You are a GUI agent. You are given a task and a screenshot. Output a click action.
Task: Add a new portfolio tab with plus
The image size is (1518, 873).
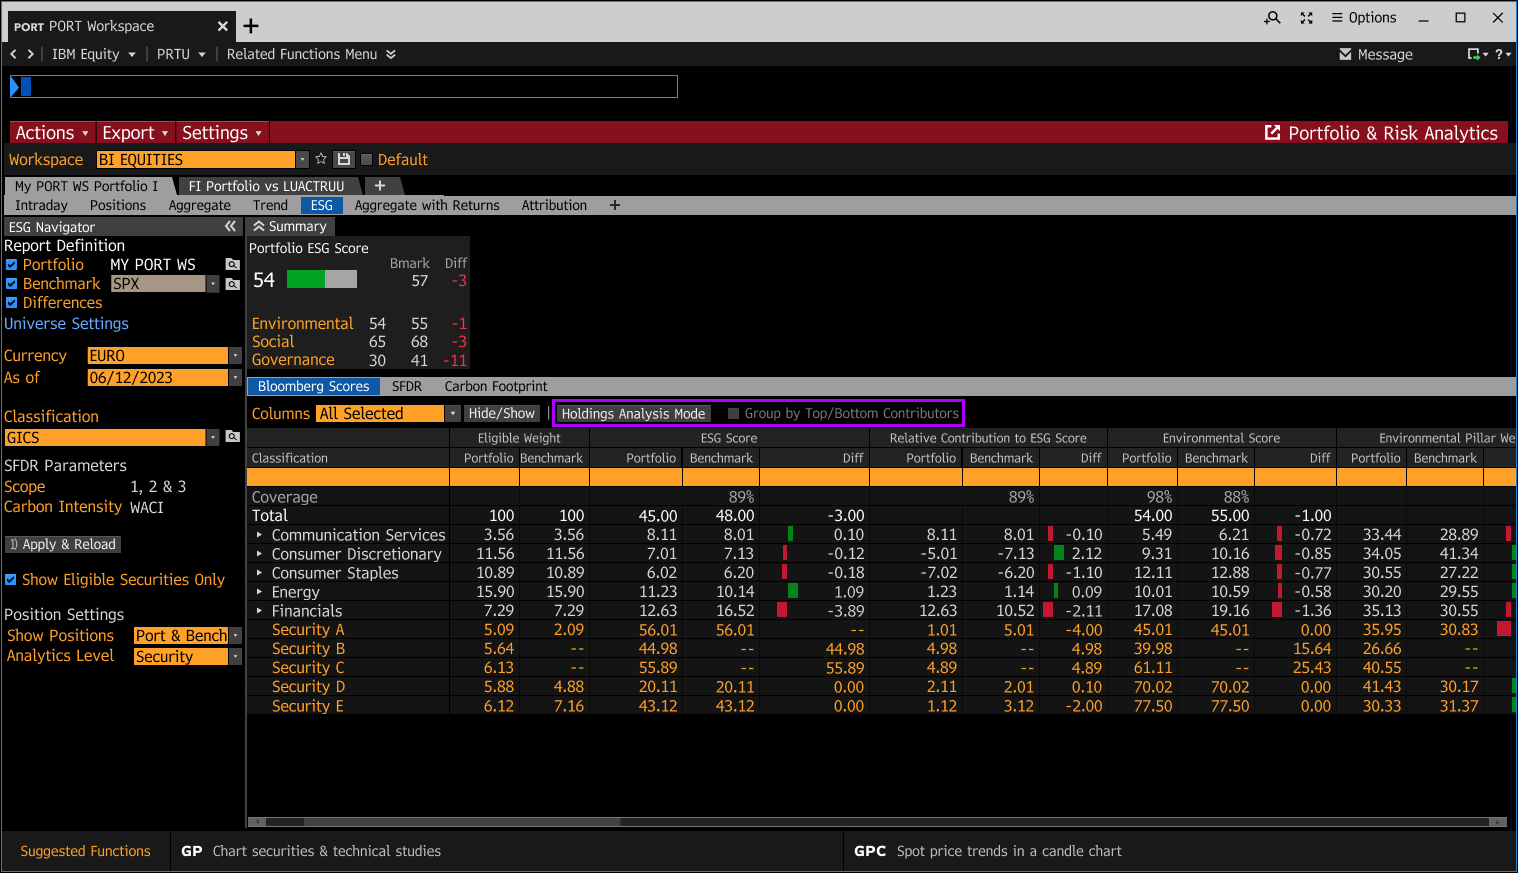(x=380, y=186)
